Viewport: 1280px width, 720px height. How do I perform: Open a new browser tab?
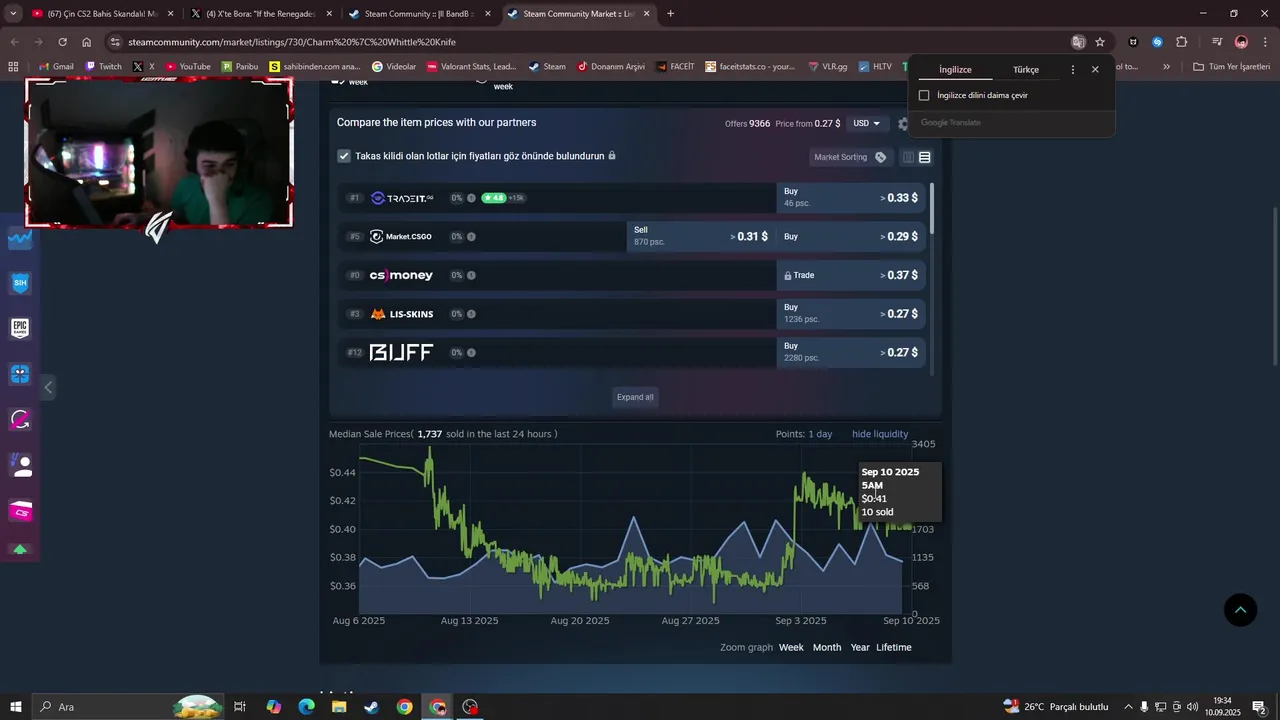coord(670,14)
